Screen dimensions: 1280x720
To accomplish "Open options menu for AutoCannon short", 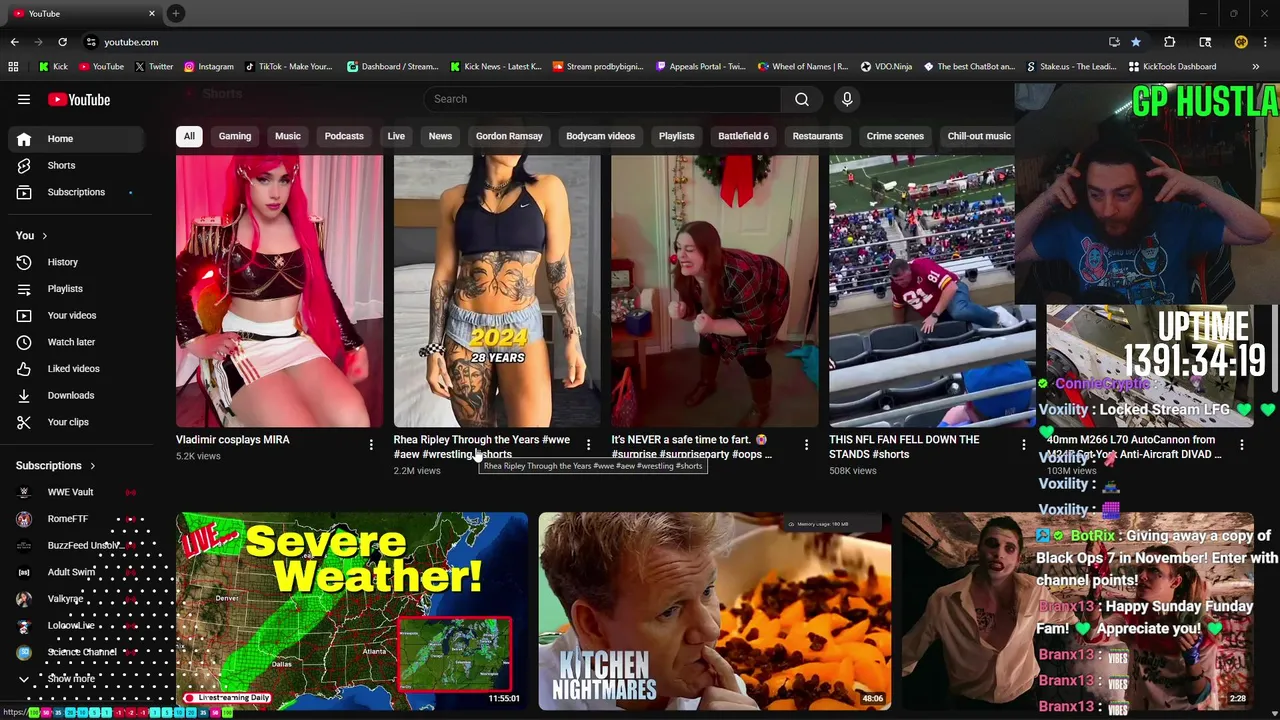I will (1241, 445).
